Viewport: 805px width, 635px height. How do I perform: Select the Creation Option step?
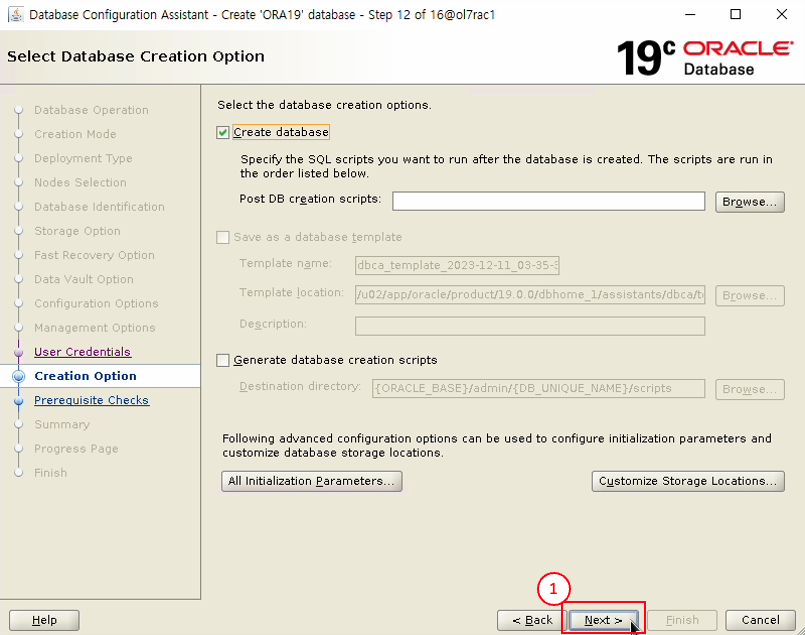tap(85, 376)
